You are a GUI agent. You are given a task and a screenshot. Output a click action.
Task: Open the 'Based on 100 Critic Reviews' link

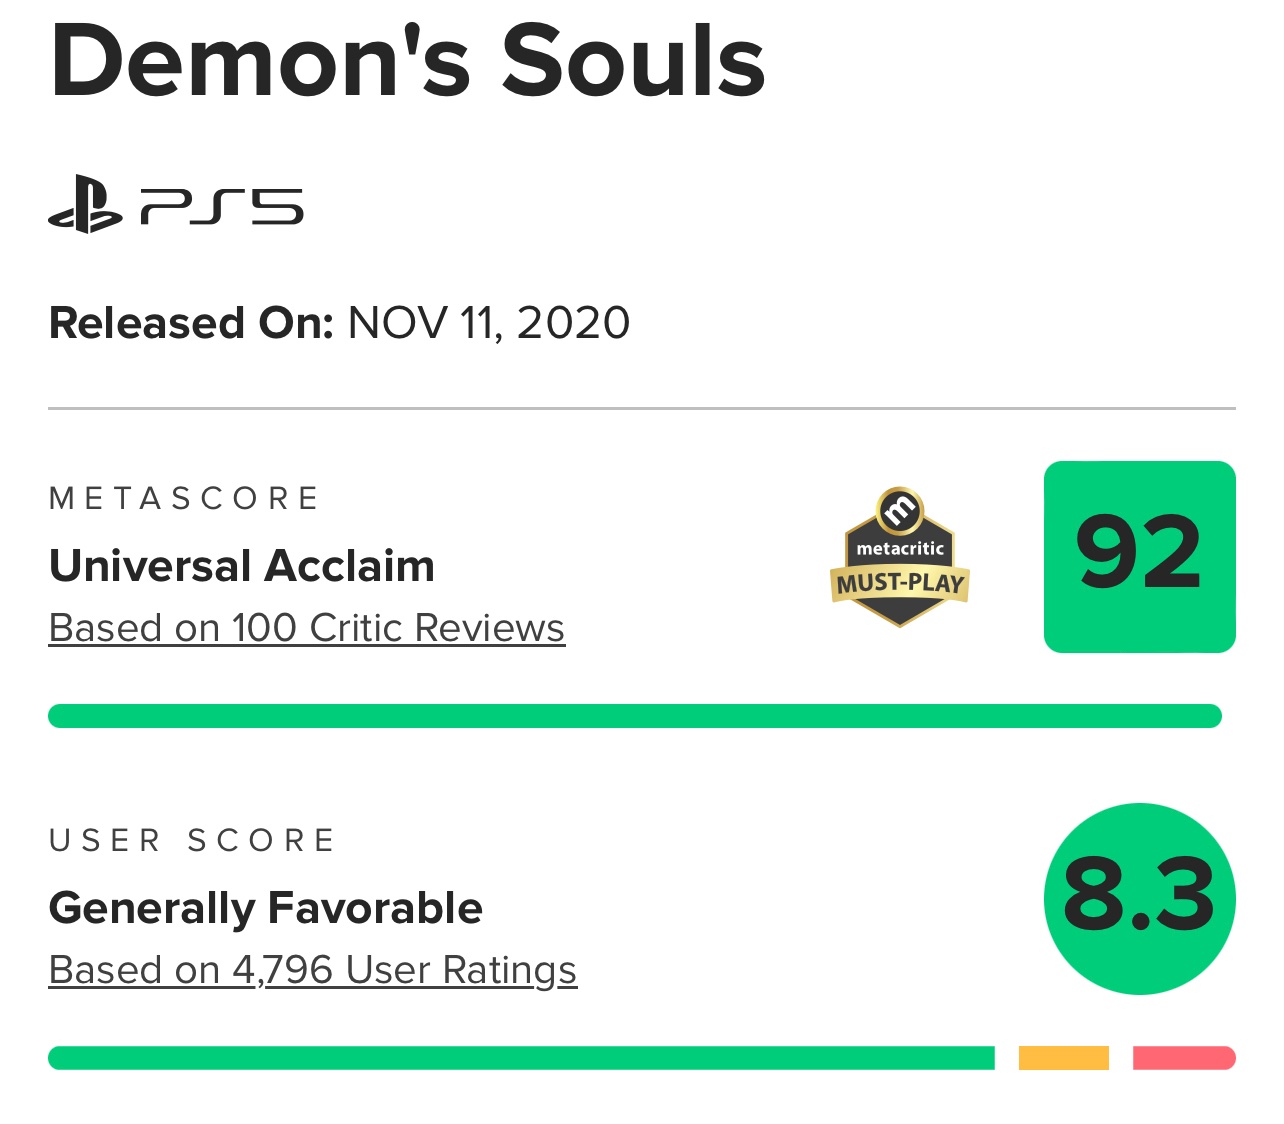(x=306, y=628)
